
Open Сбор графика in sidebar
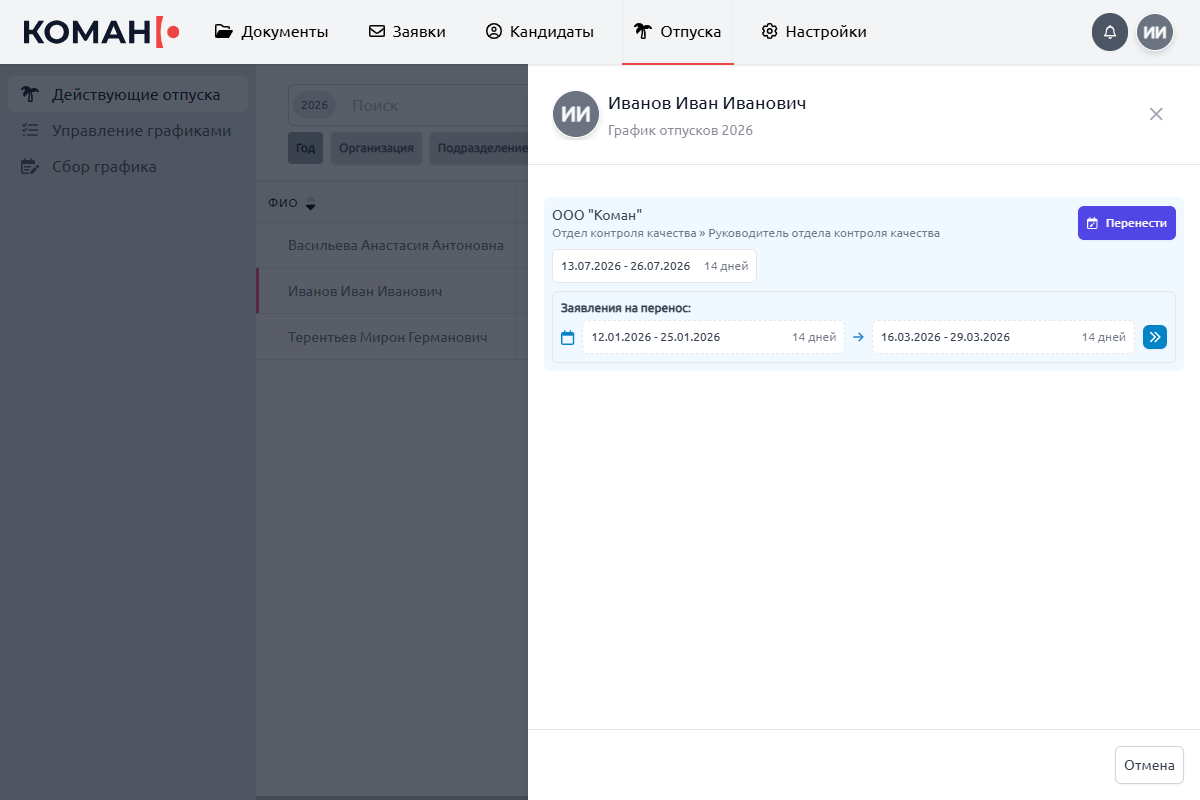pos(104,167)
